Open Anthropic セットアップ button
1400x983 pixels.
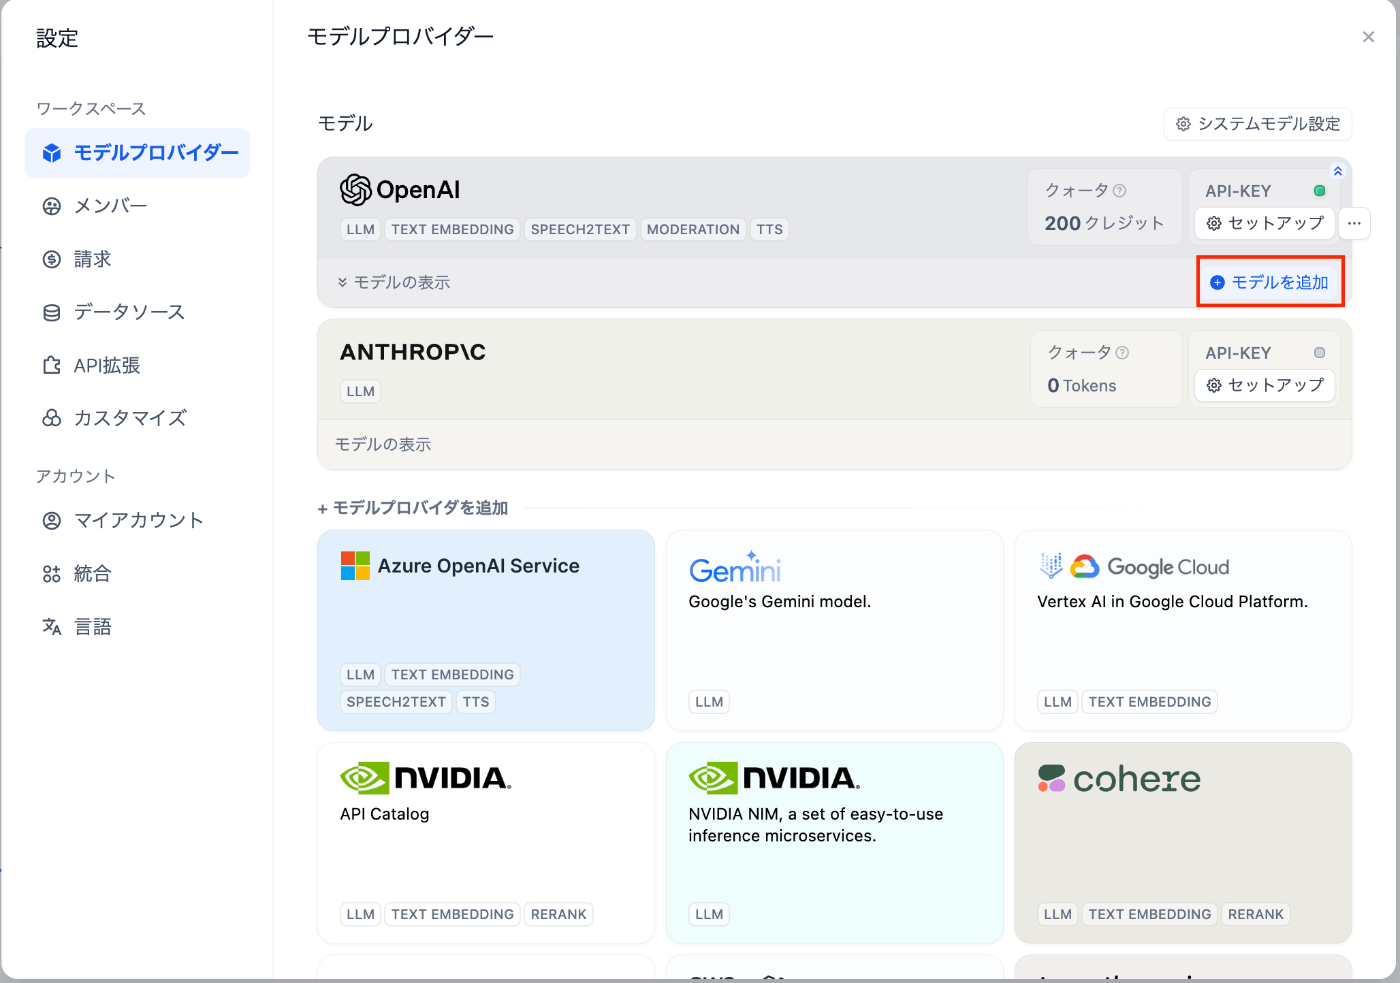(x=1265, y=385)
